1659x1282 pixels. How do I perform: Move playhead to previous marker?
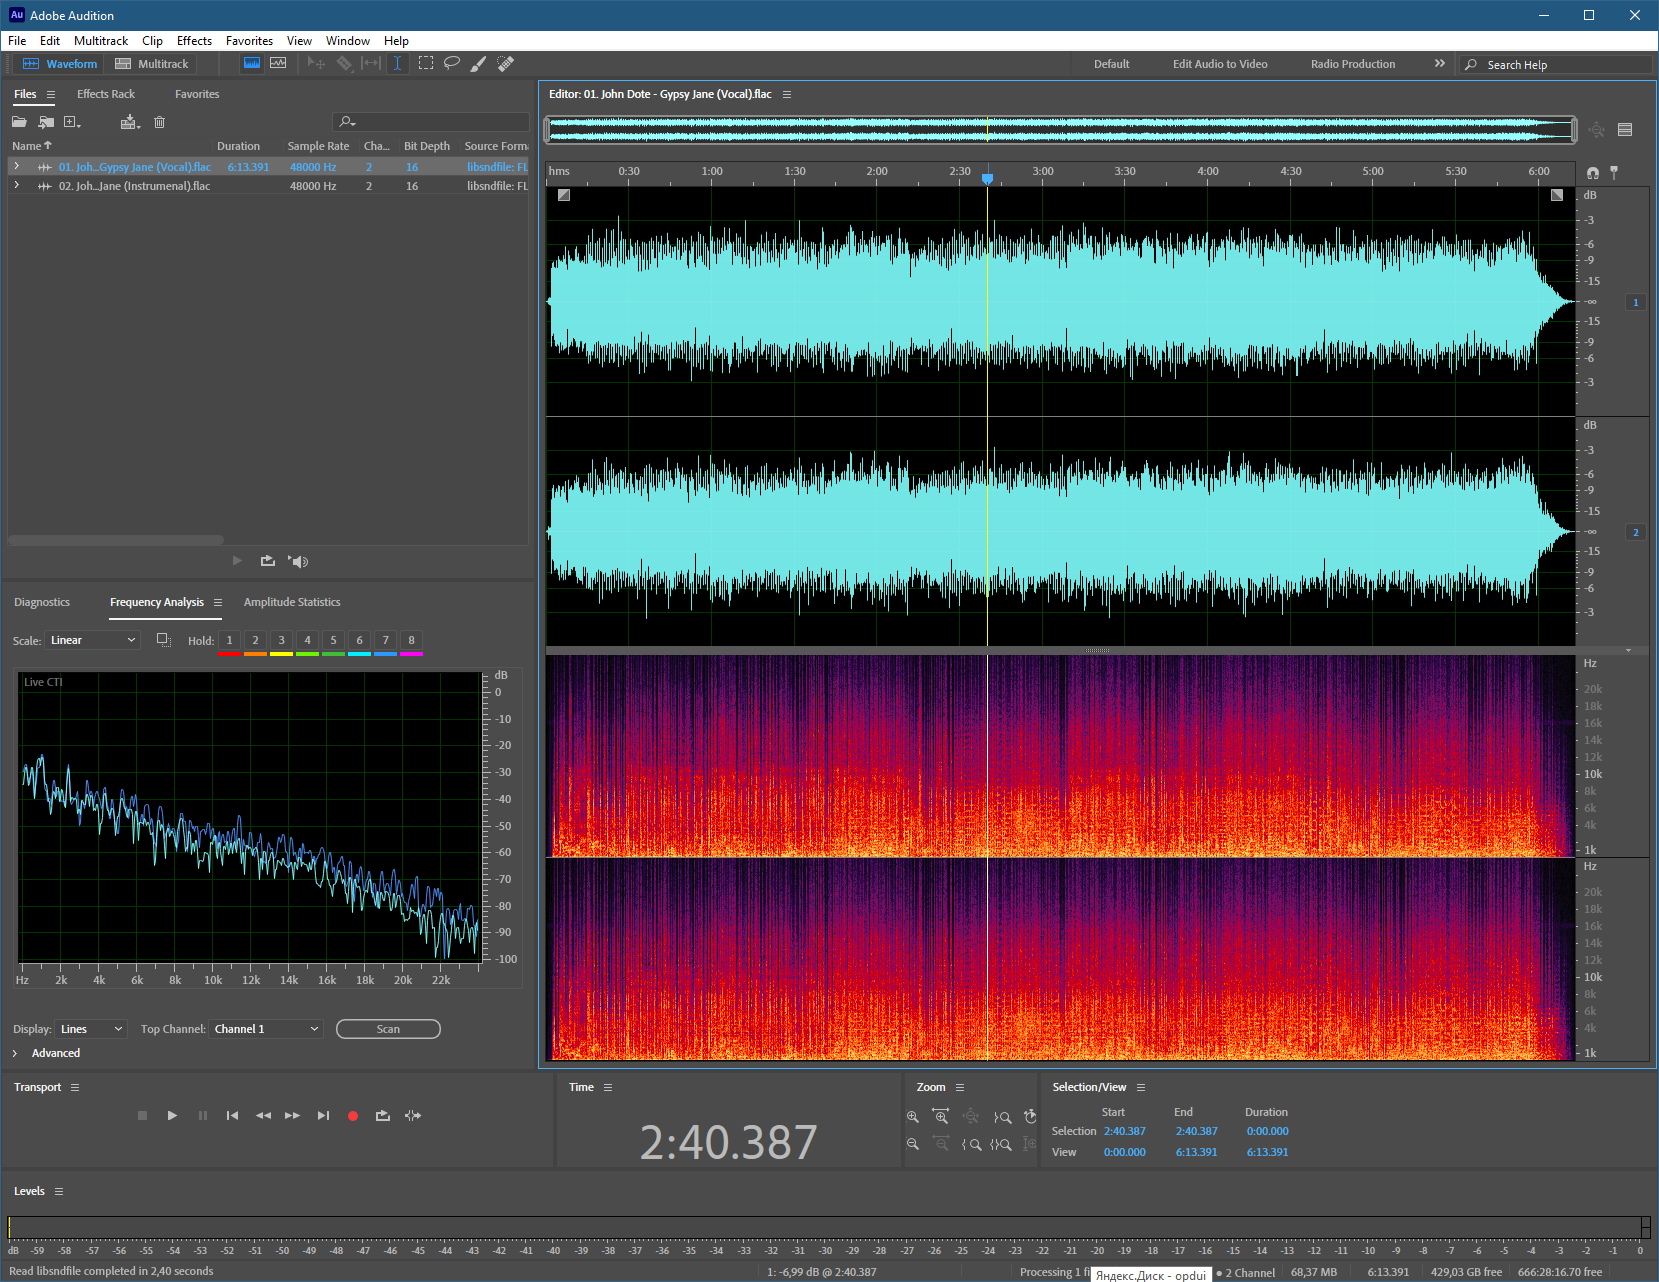click(x=232, y=1115)
